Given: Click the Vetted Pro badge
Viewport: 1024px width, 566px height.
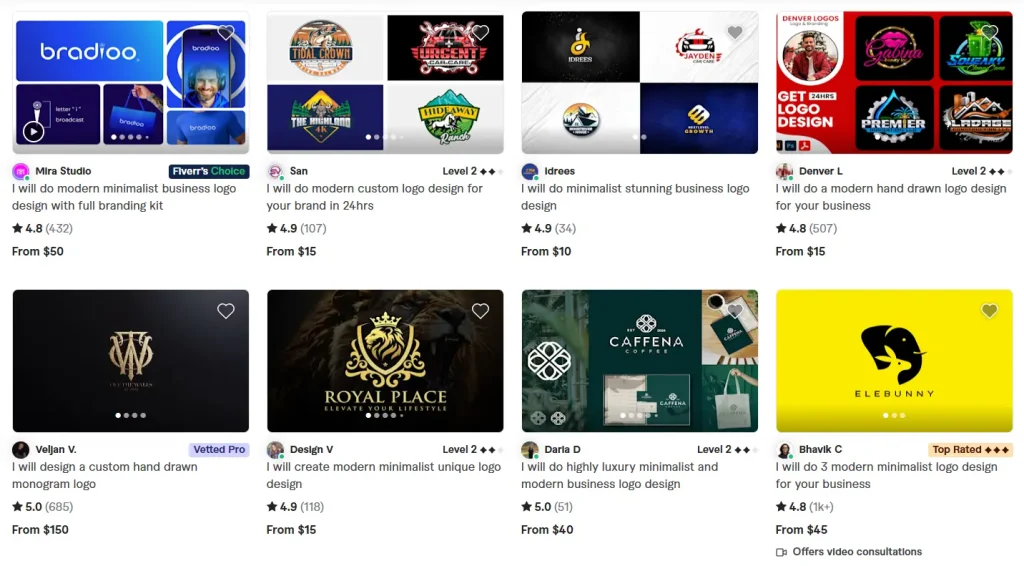Looking at the screenshot, I should click(219, 450).
